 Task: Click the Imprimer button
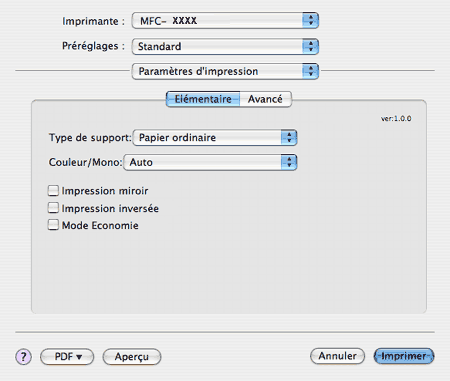coord(404,356)
